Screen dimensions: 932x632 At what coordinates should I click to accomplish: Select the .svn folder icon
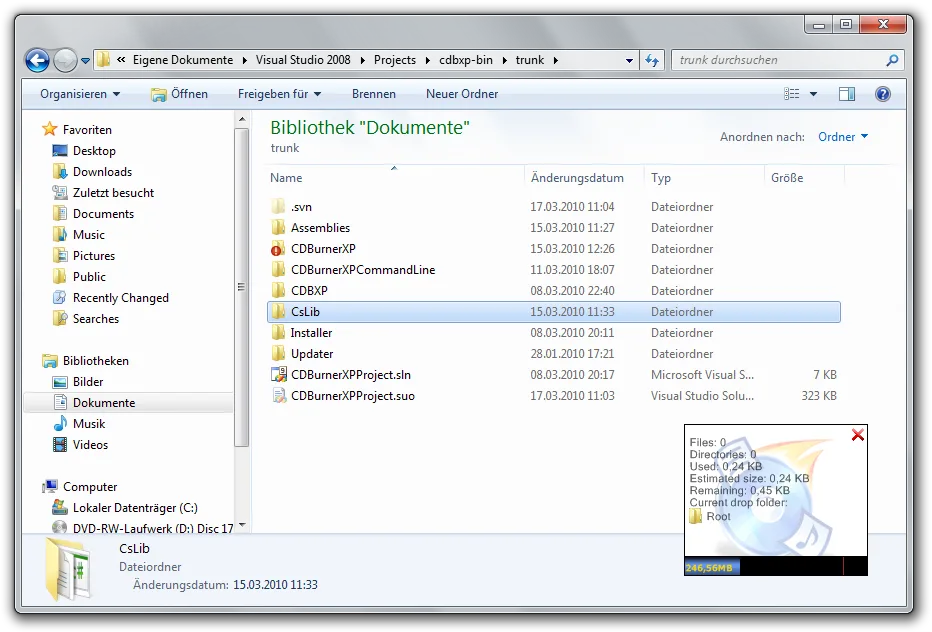[278, 207]
